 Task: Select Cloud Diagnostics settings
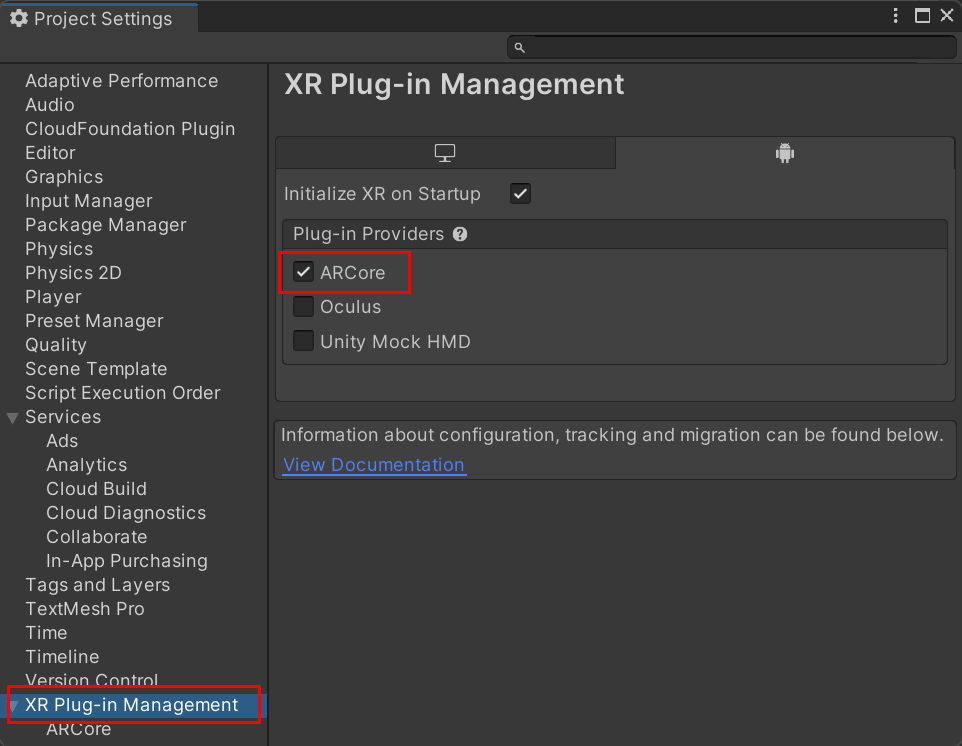[x=126, y=512]
